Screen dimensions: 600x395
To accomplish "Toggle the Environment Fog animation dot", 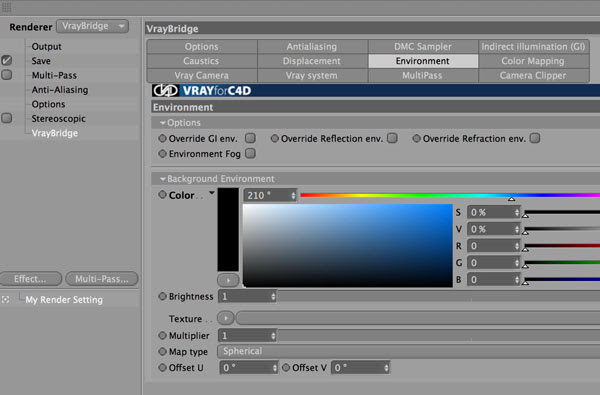I will [162, 153].
